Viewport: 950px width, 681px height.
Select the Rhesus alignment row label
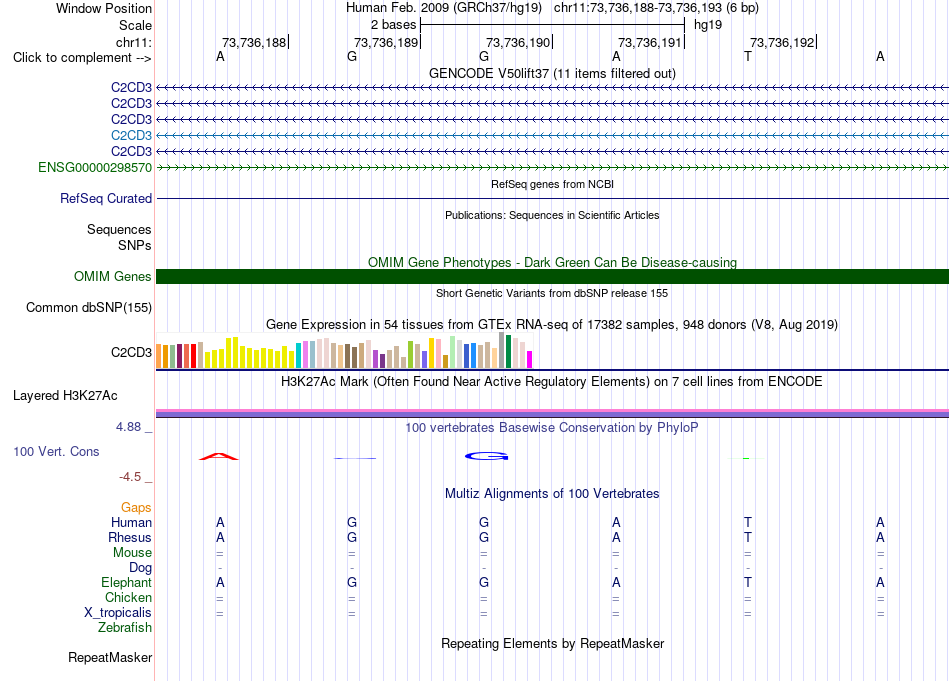[130, 537]
